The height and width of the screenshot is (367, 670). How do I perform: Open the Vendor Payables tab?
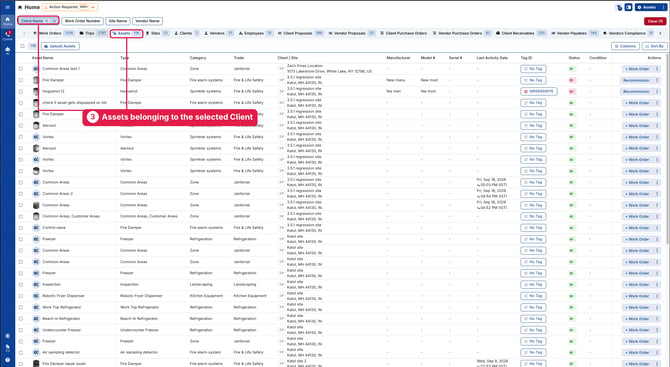click(575, 33)
